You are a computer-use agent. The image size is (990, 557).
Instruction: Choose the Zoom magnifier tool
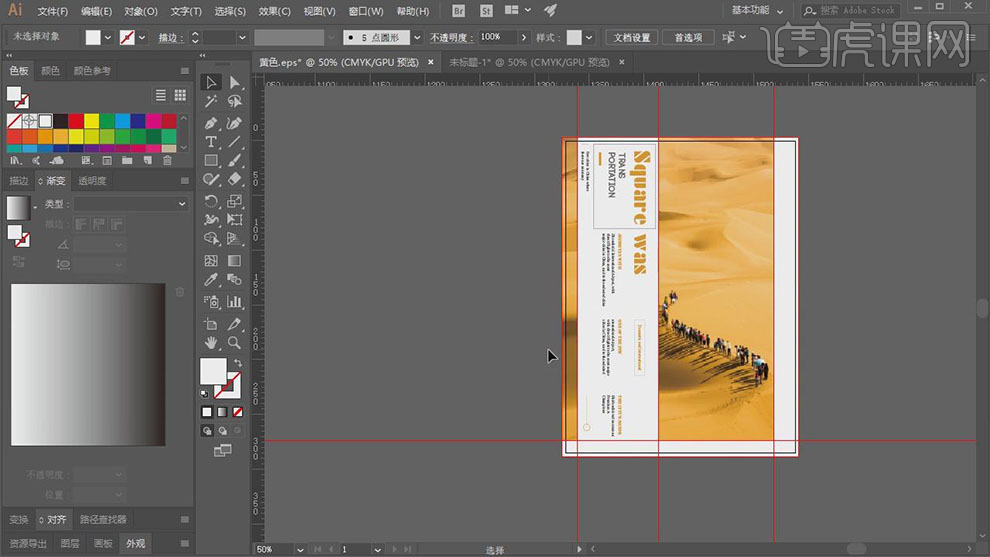click(x=234, y=343)
